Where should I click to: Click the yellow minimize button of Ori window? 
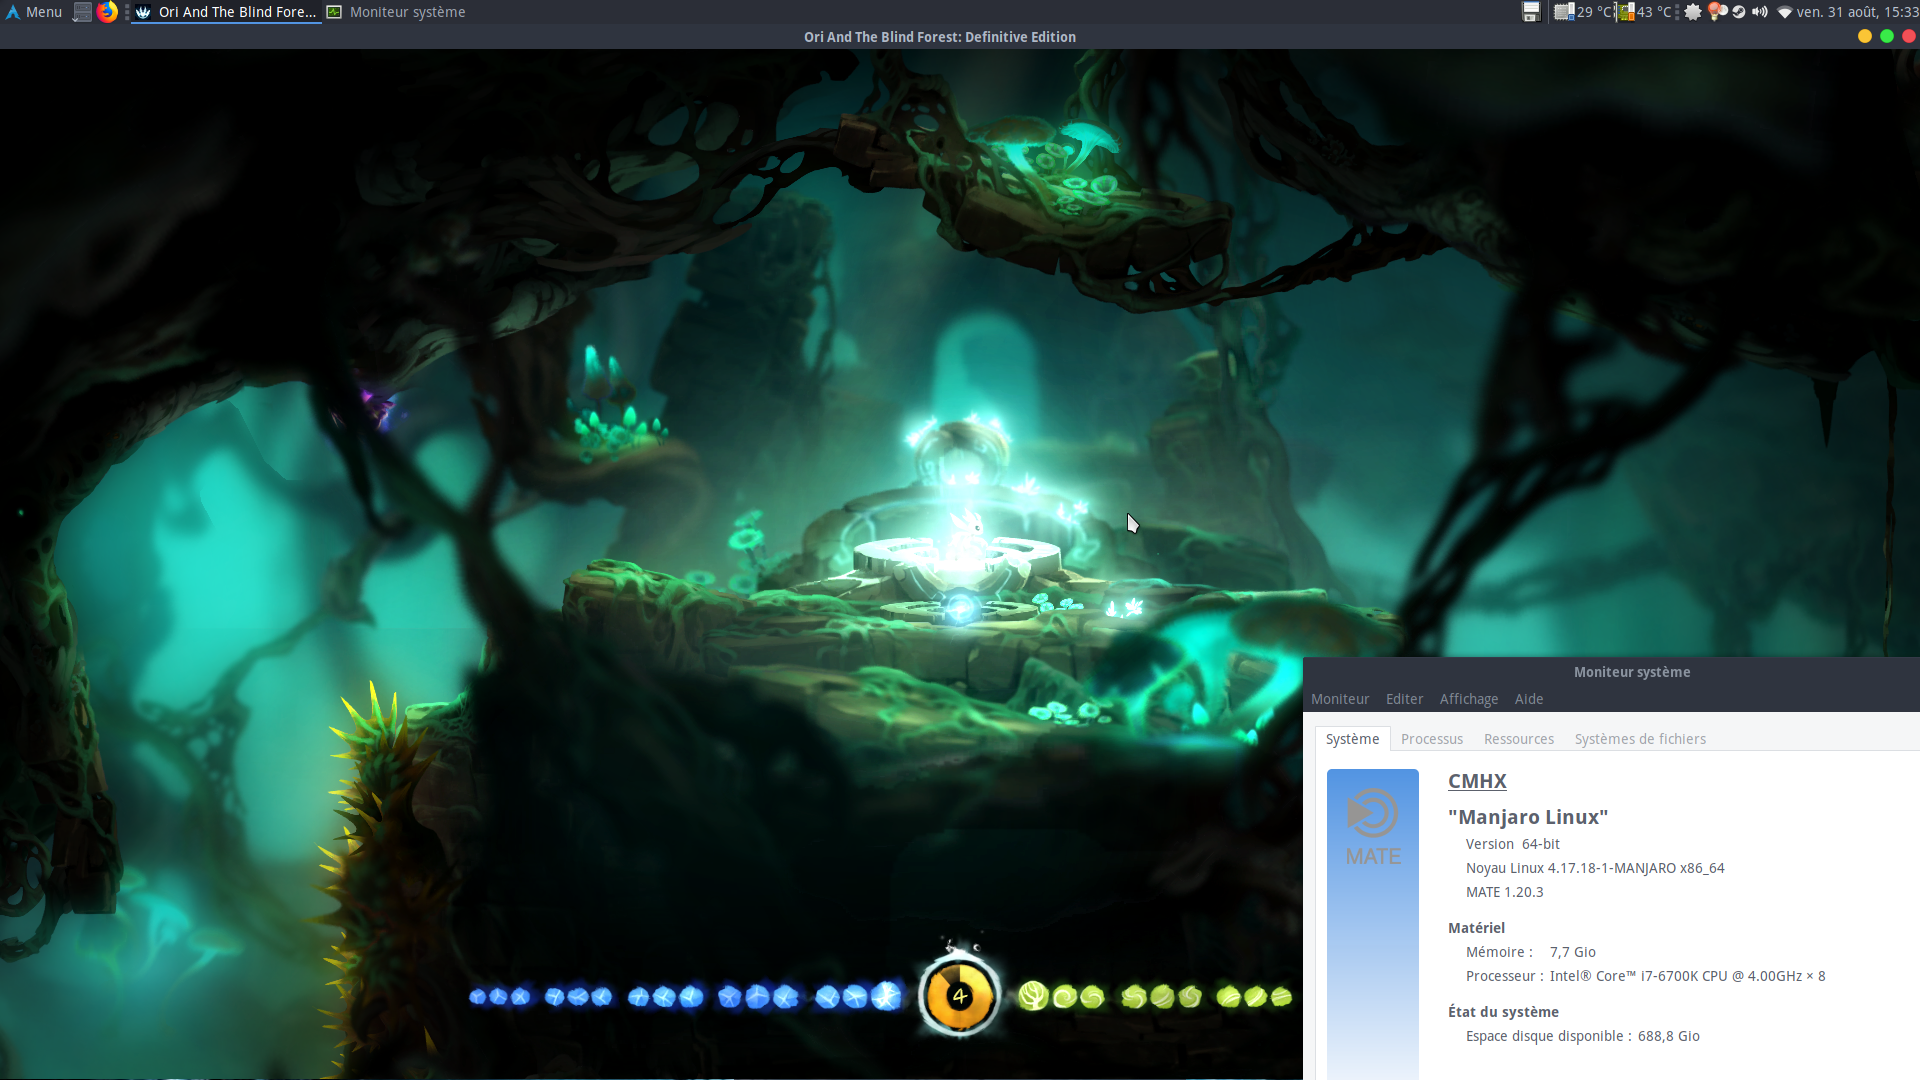[1865, 36]
